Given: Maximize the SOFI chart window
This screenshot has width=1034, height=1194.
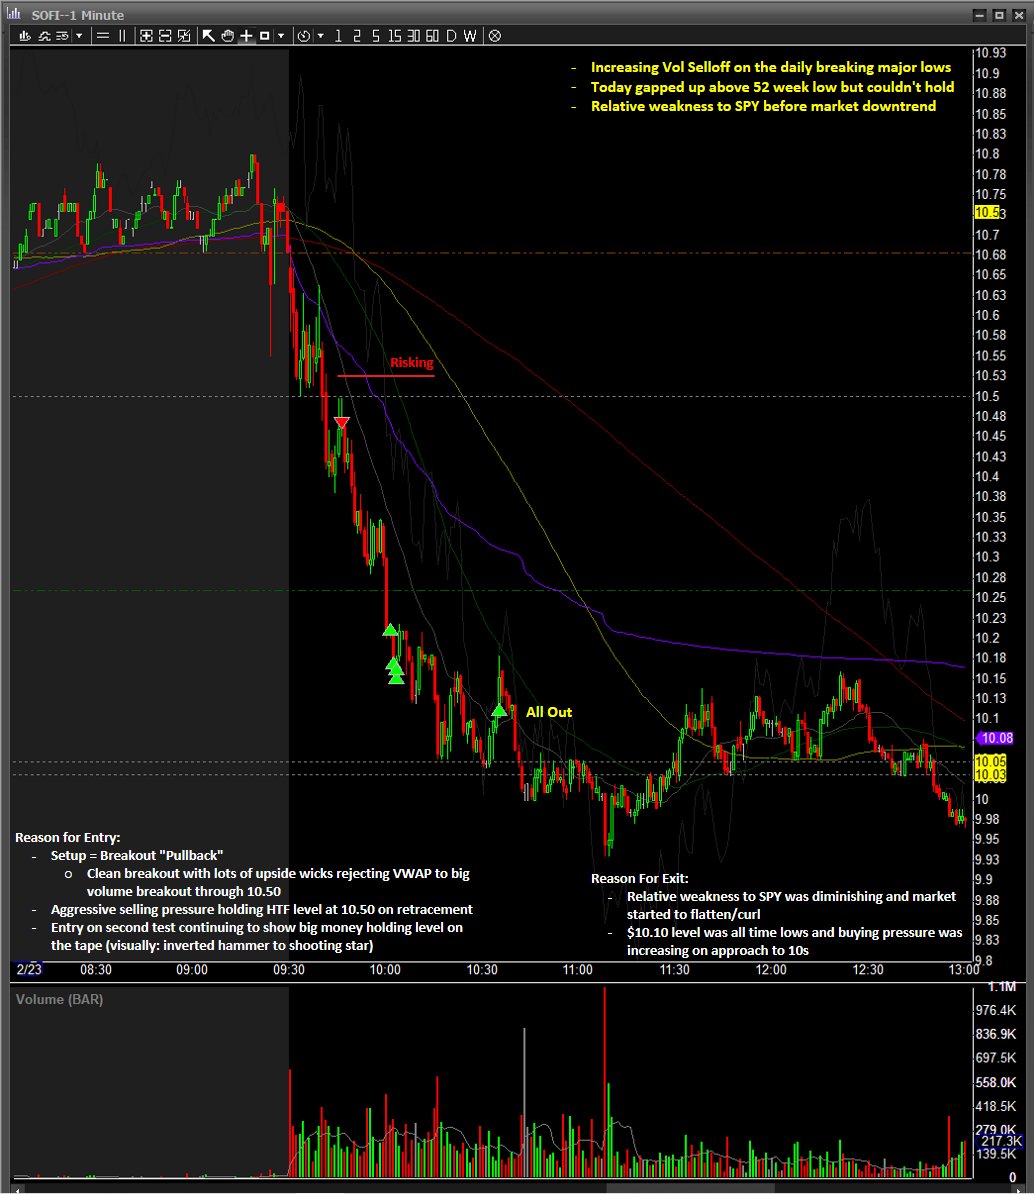Looking at the screenshot, I should coord(999,14).
